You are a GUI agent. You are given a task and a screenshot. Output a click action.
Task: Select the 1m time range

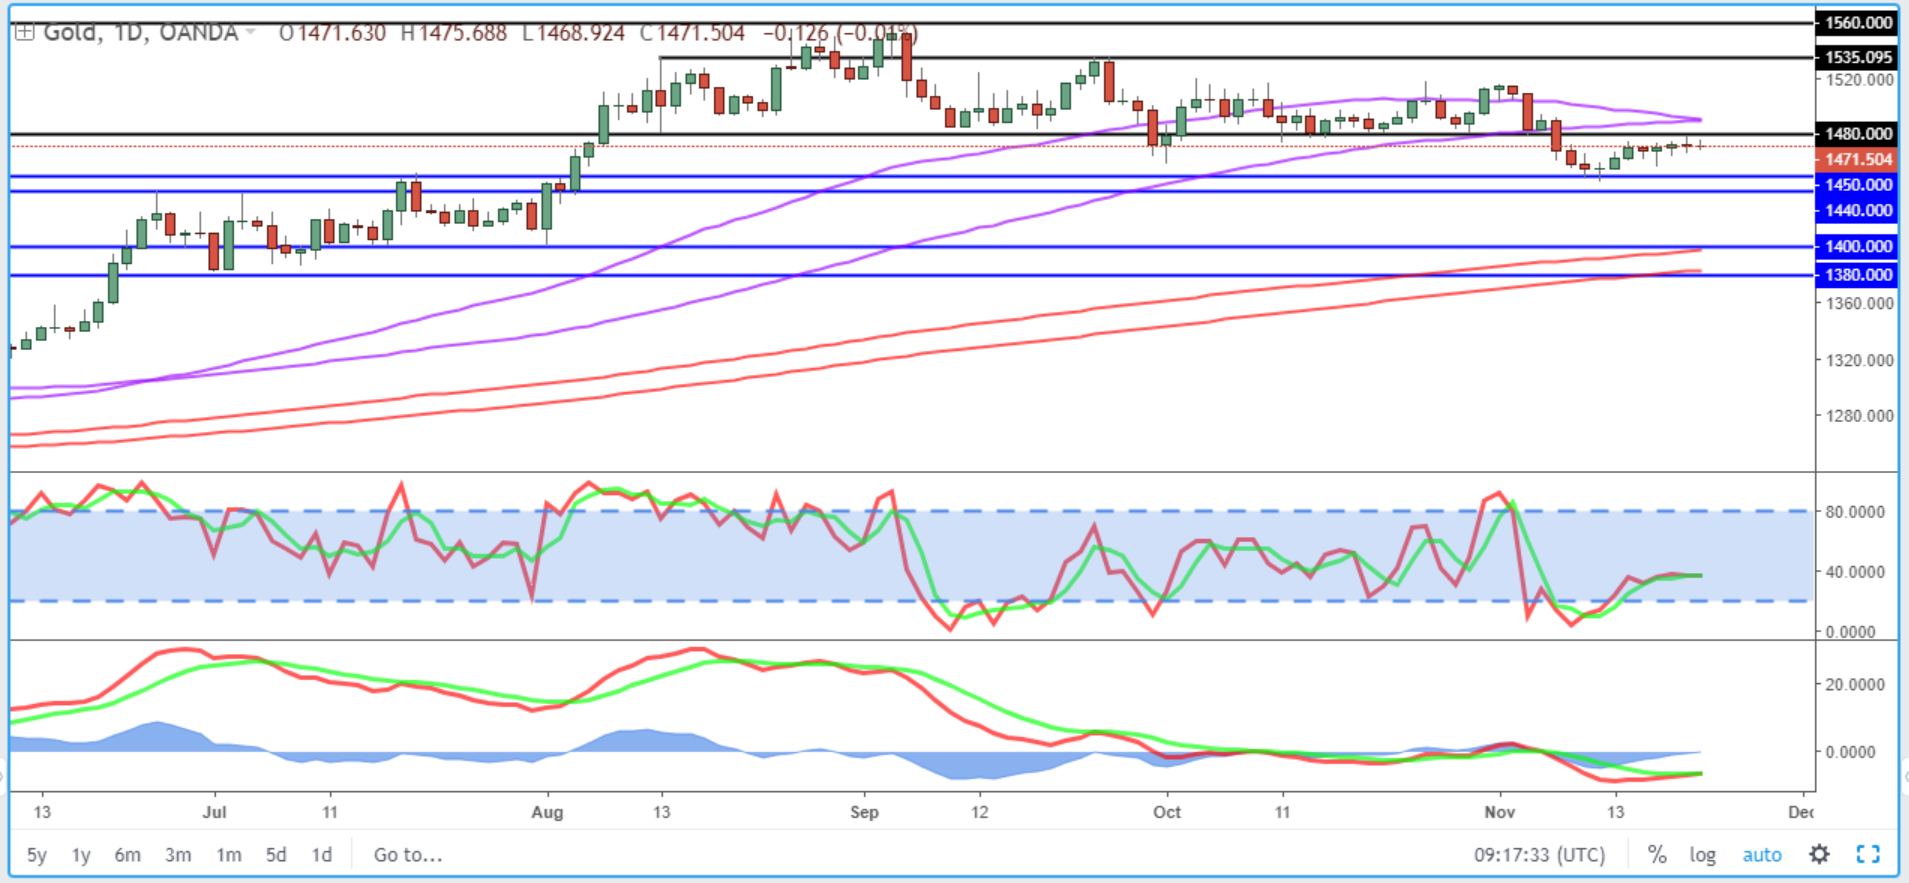coord(229,855)
